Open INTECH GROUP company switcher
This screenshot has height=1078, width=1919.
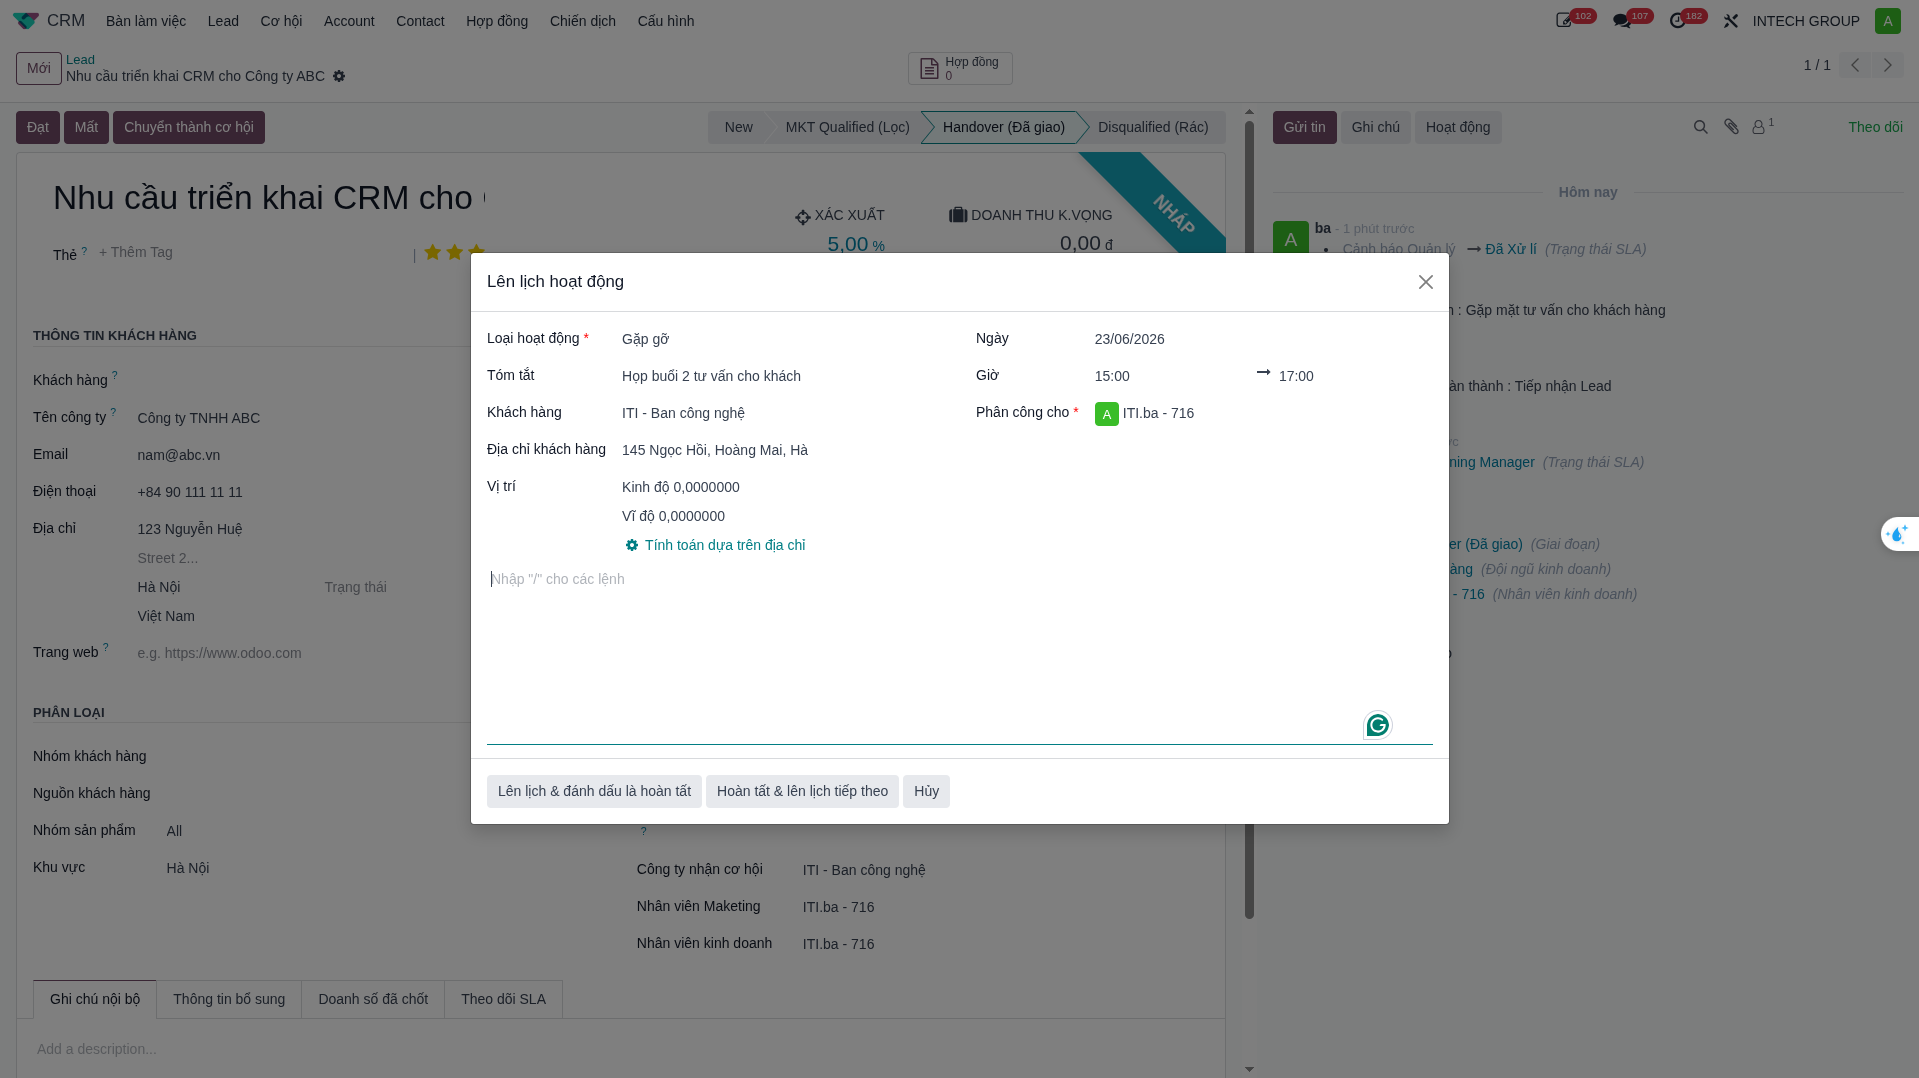[x=1805, y=21]
